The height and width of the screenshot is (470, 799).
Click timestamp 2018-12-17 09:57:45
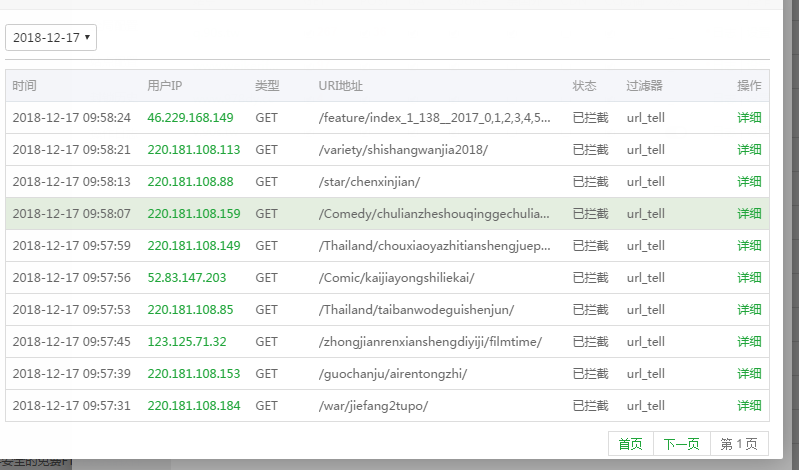point(72,342)
